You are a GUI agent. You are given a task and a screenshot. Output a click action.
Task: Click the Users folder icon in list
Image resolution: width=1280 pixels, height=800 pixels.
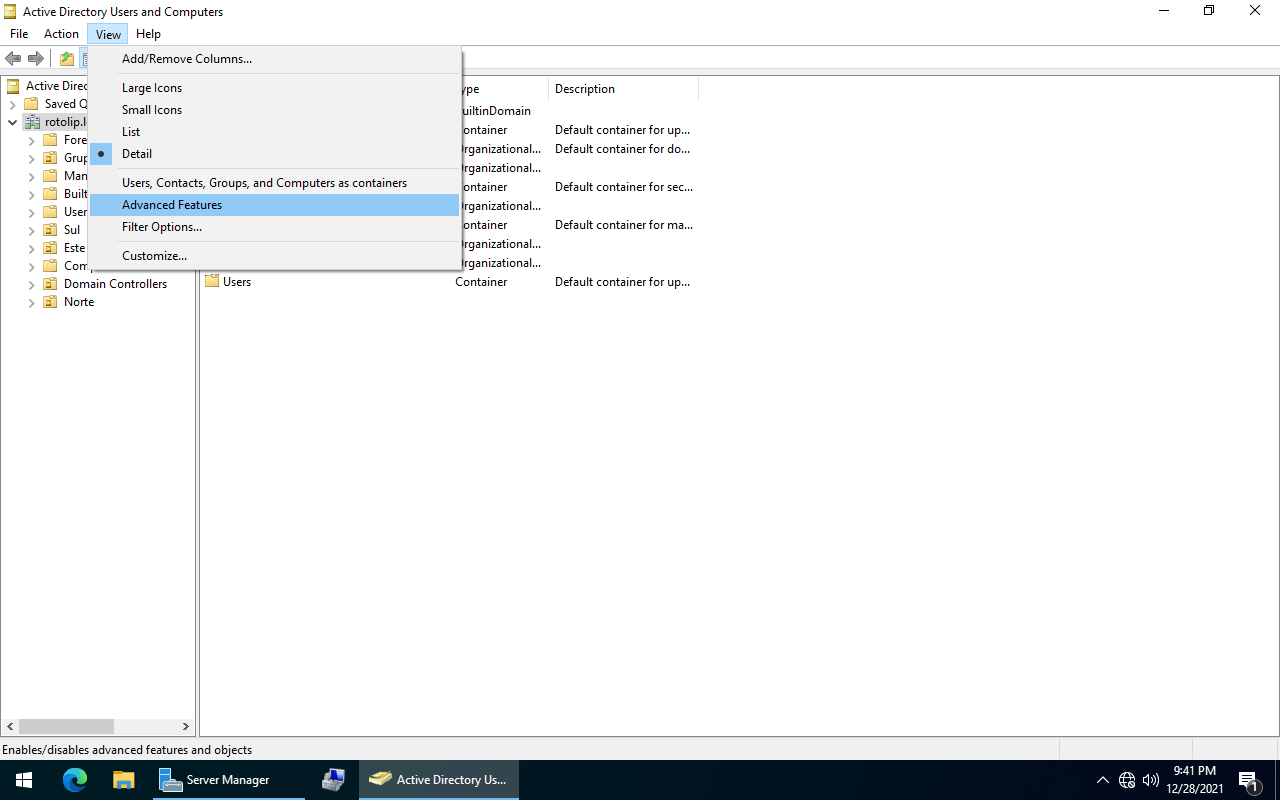pyautogui.click(x=212, y=282)
